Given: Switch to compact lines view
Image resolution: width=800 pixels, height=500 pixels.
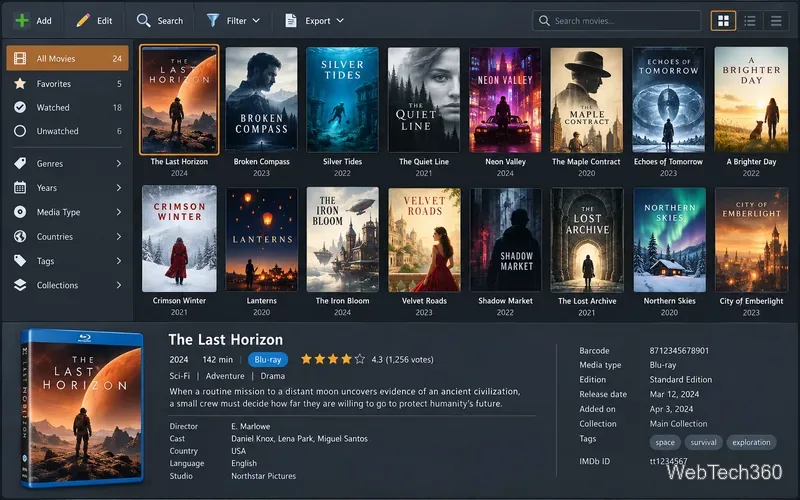Looking at the screenshot, I should 776,21.
